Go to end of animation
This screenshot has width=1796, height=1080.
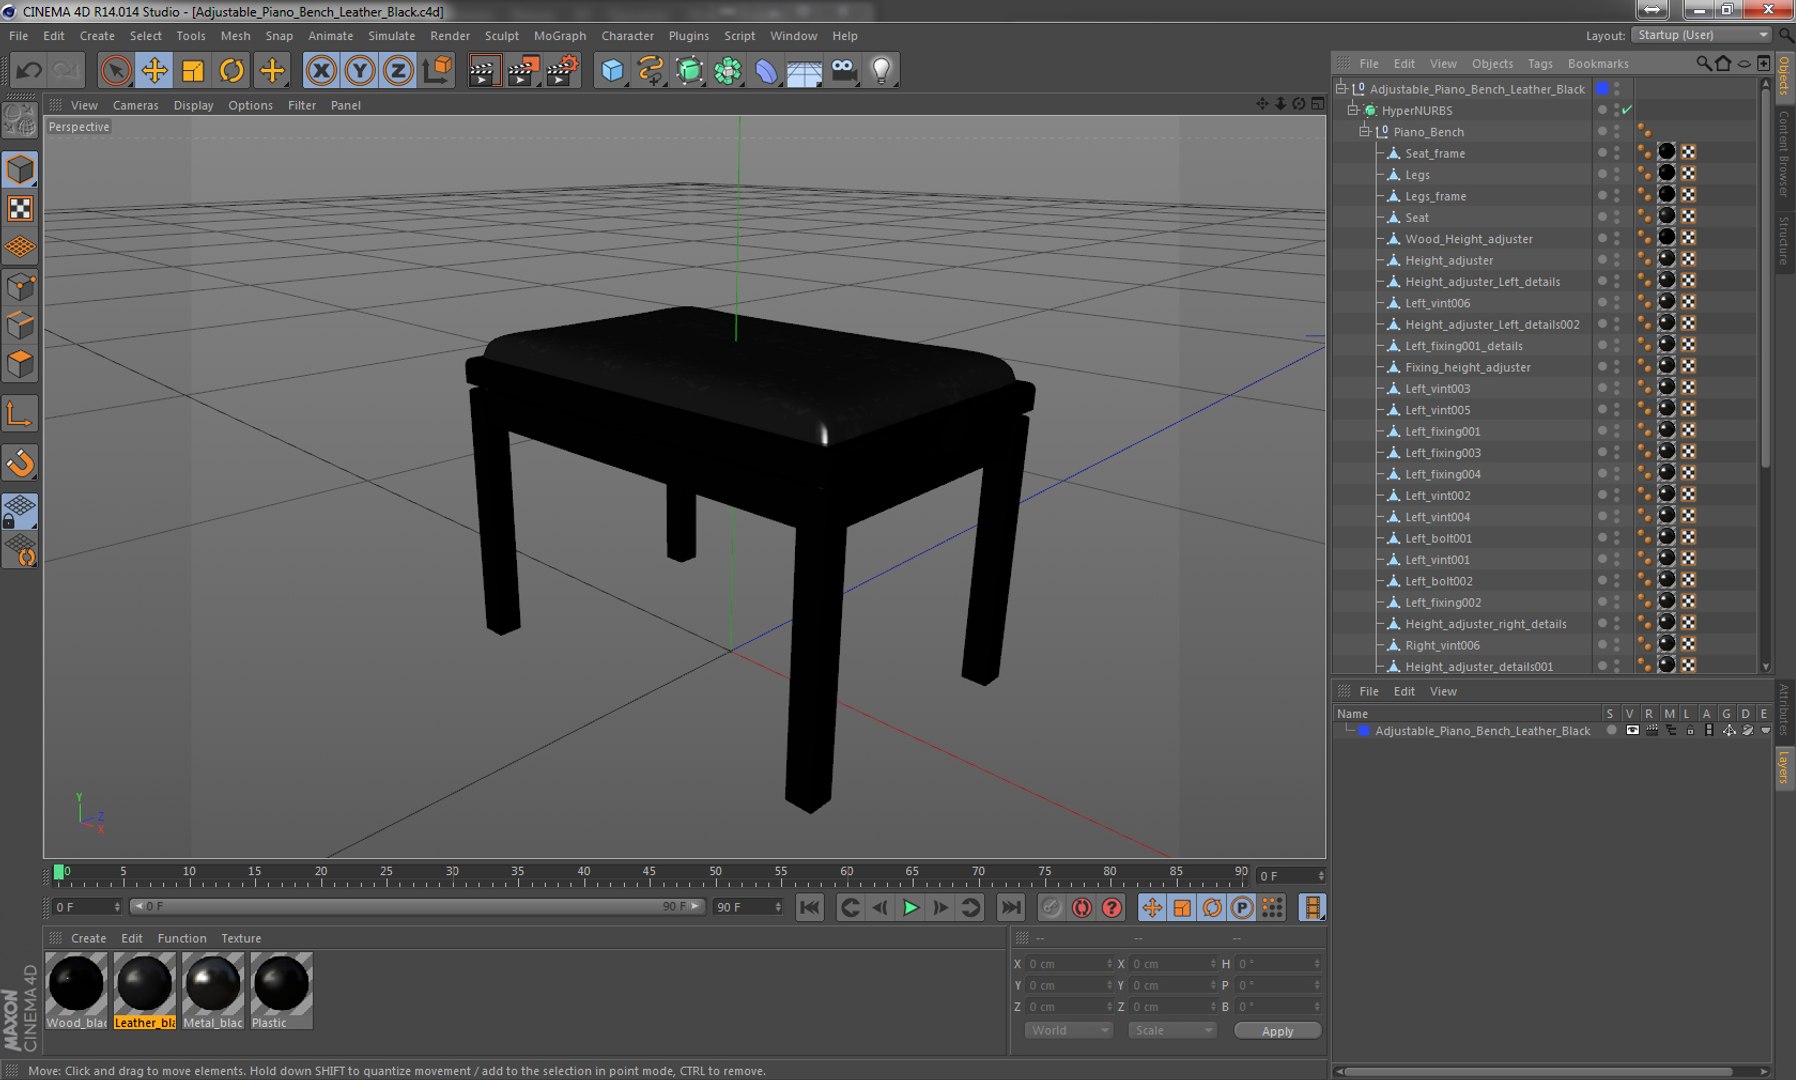coord(1011,907)
